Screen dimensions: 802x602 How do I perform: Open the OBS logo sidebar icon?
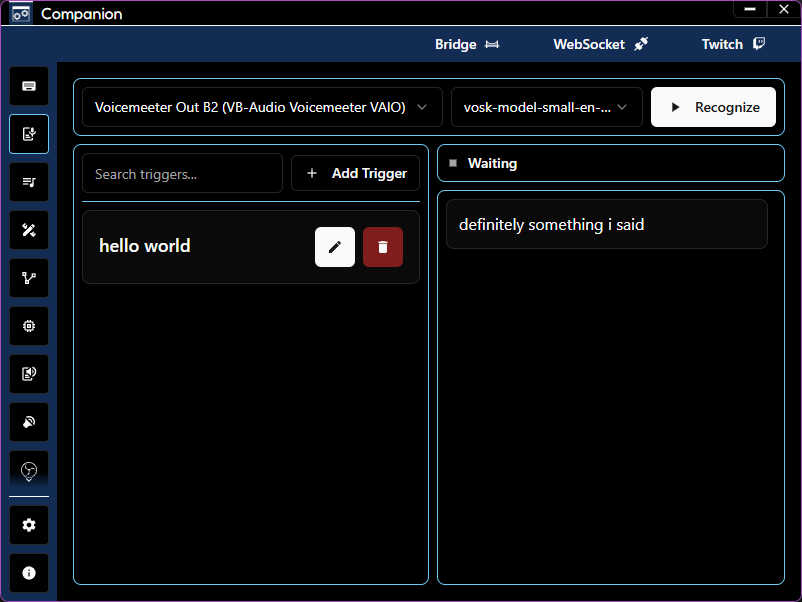(29, 470)
